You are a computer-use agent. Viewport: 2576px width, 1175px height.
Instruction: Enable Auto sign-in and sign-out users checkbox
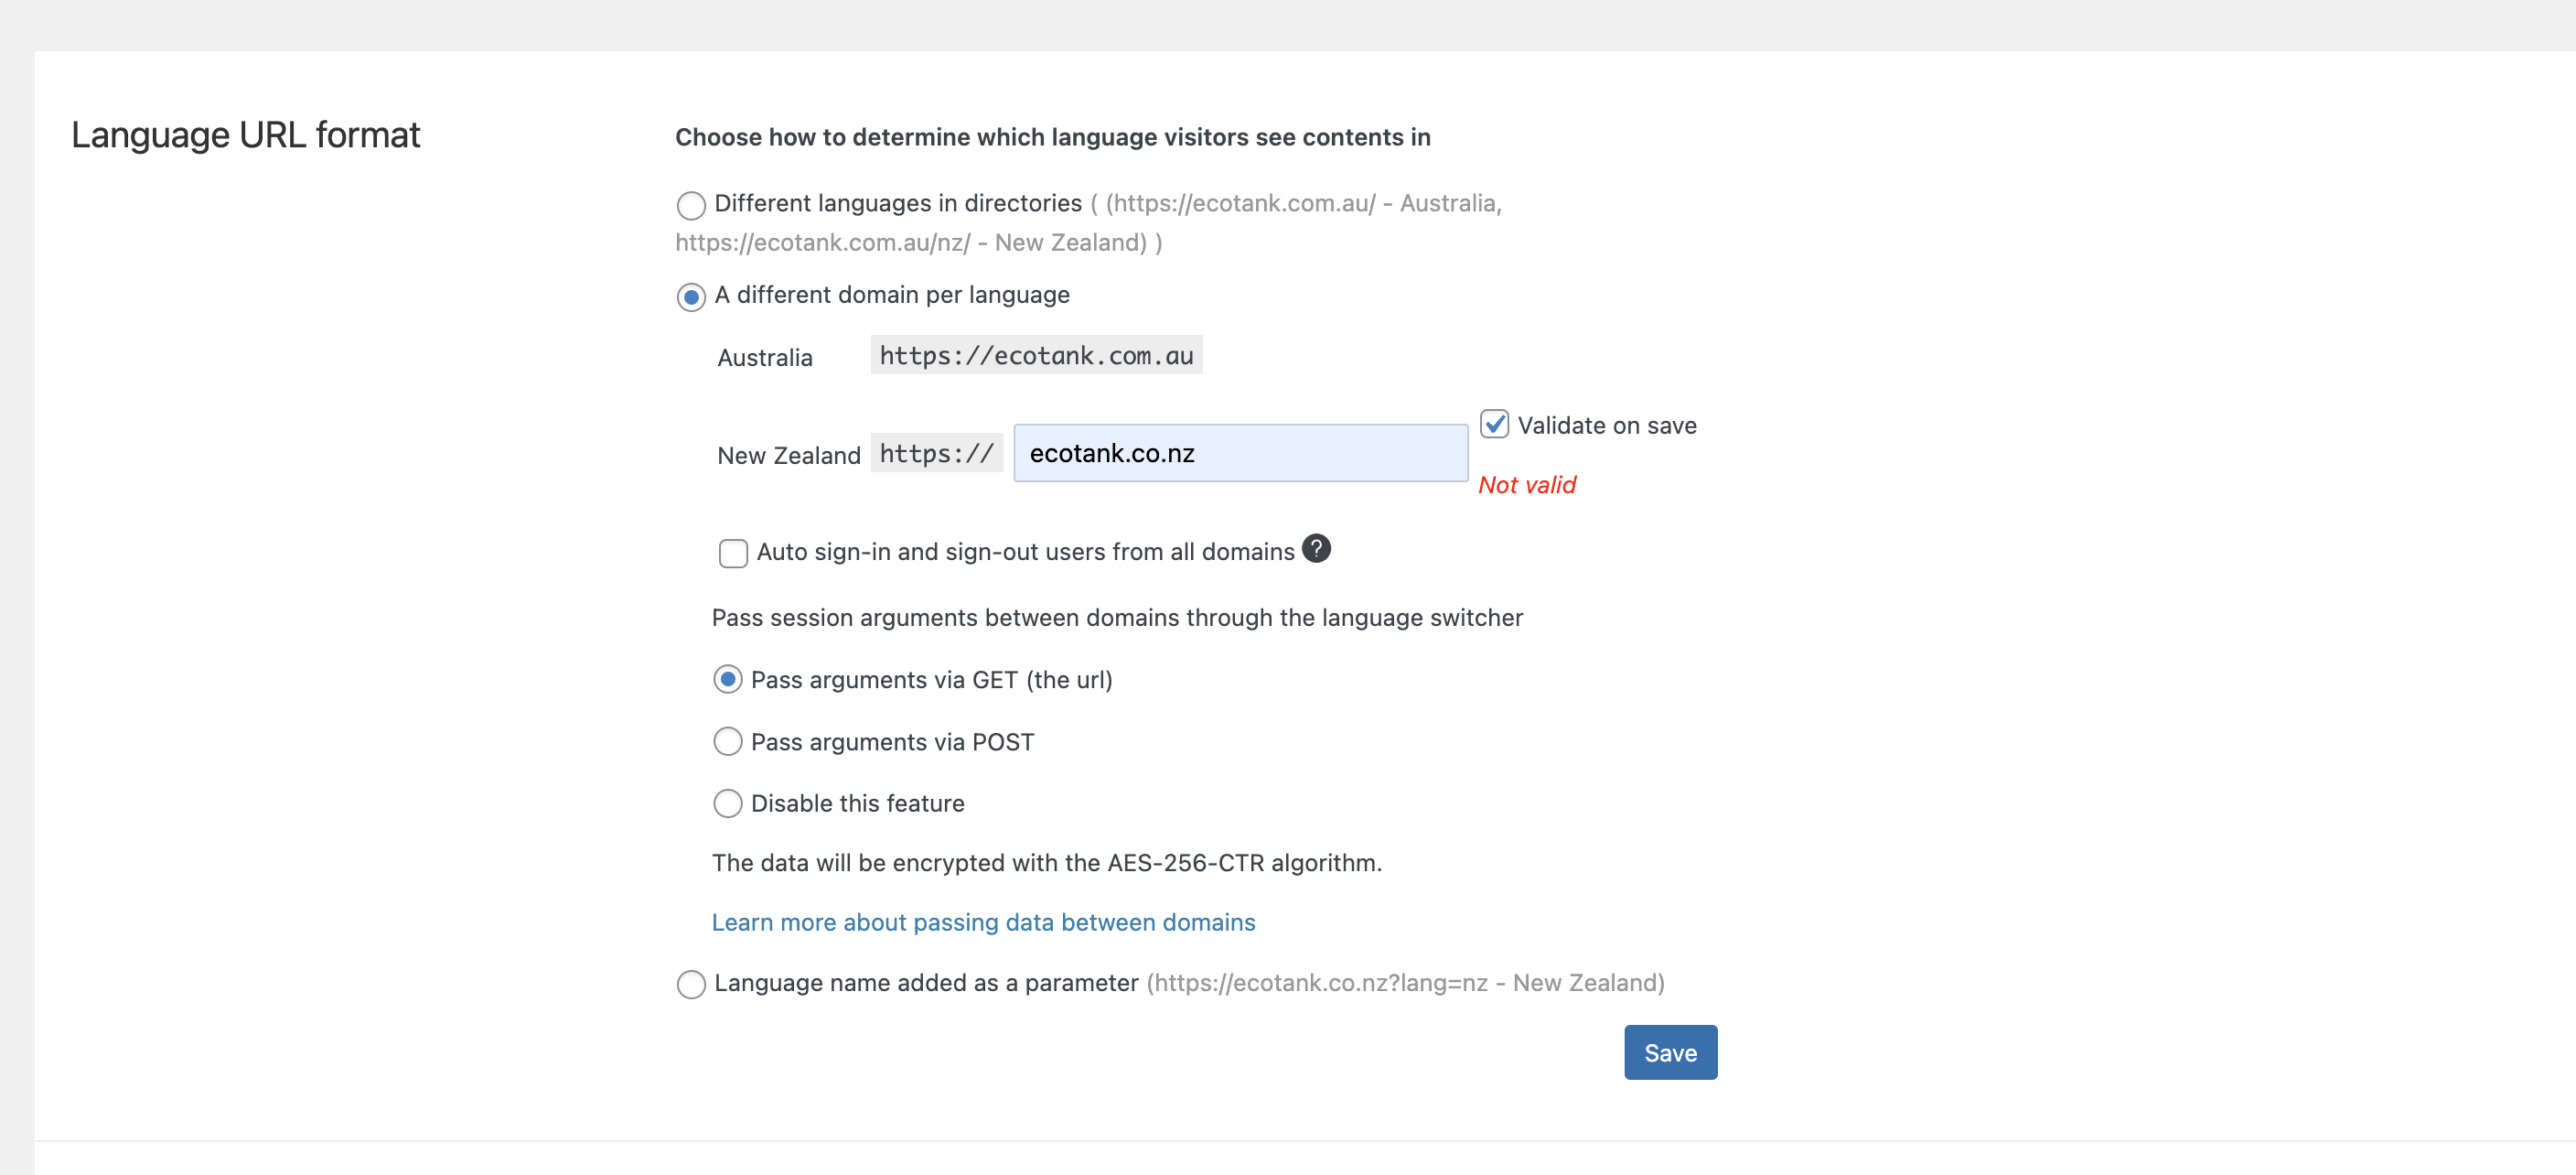click(x=733, y=553)
